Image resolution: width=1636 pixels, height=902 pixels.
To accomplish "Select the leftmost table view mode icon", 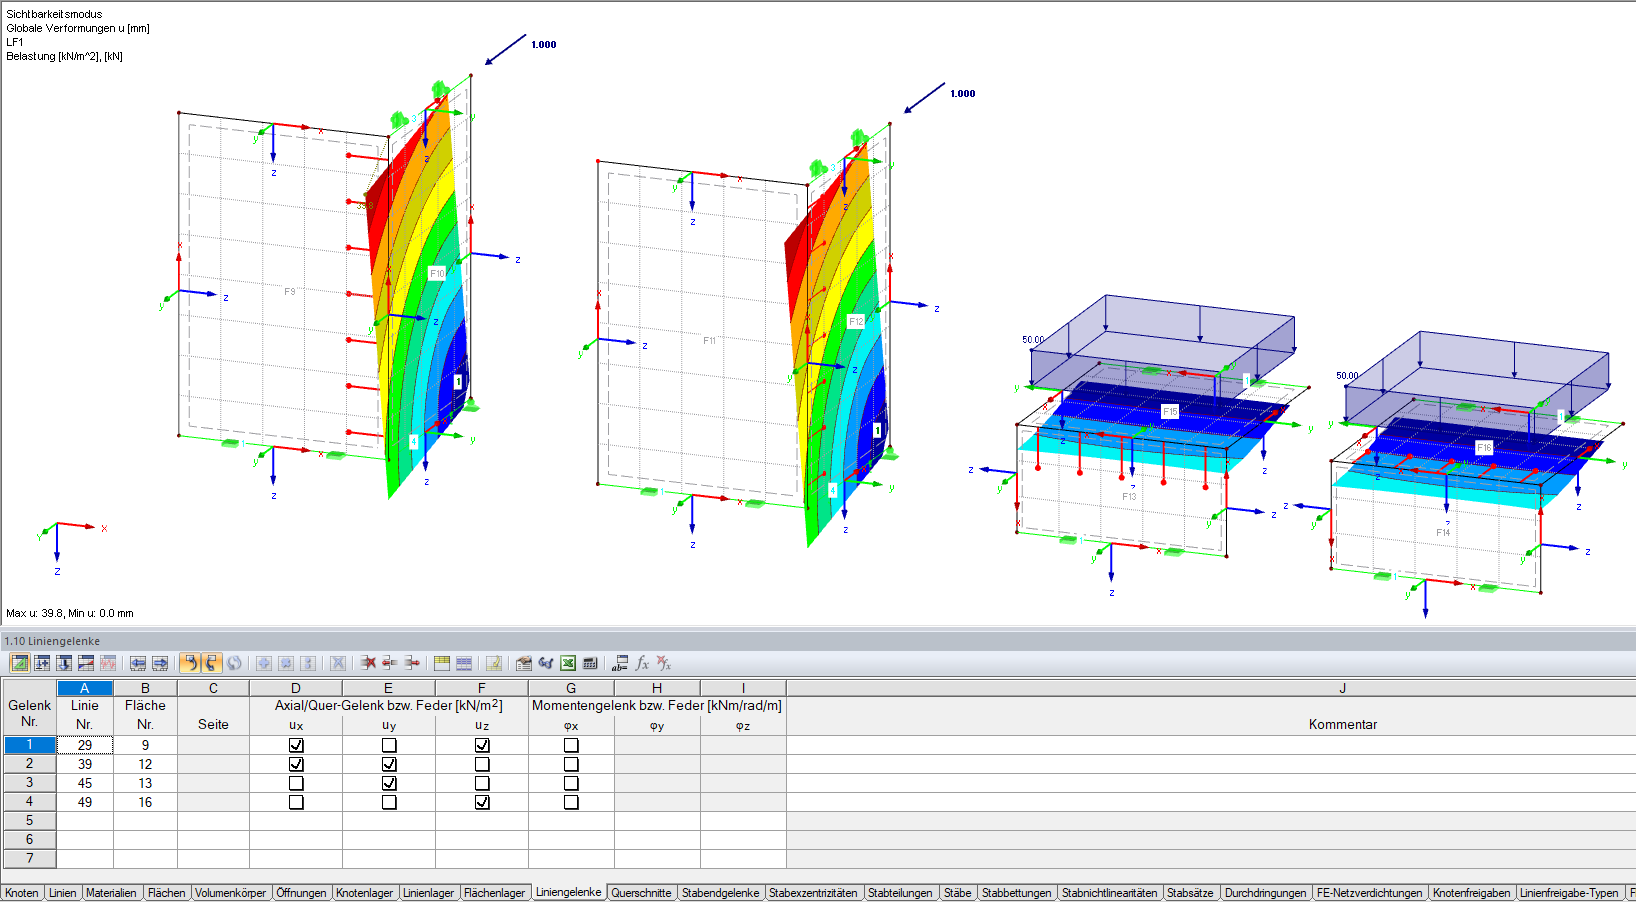I will 19,662.
